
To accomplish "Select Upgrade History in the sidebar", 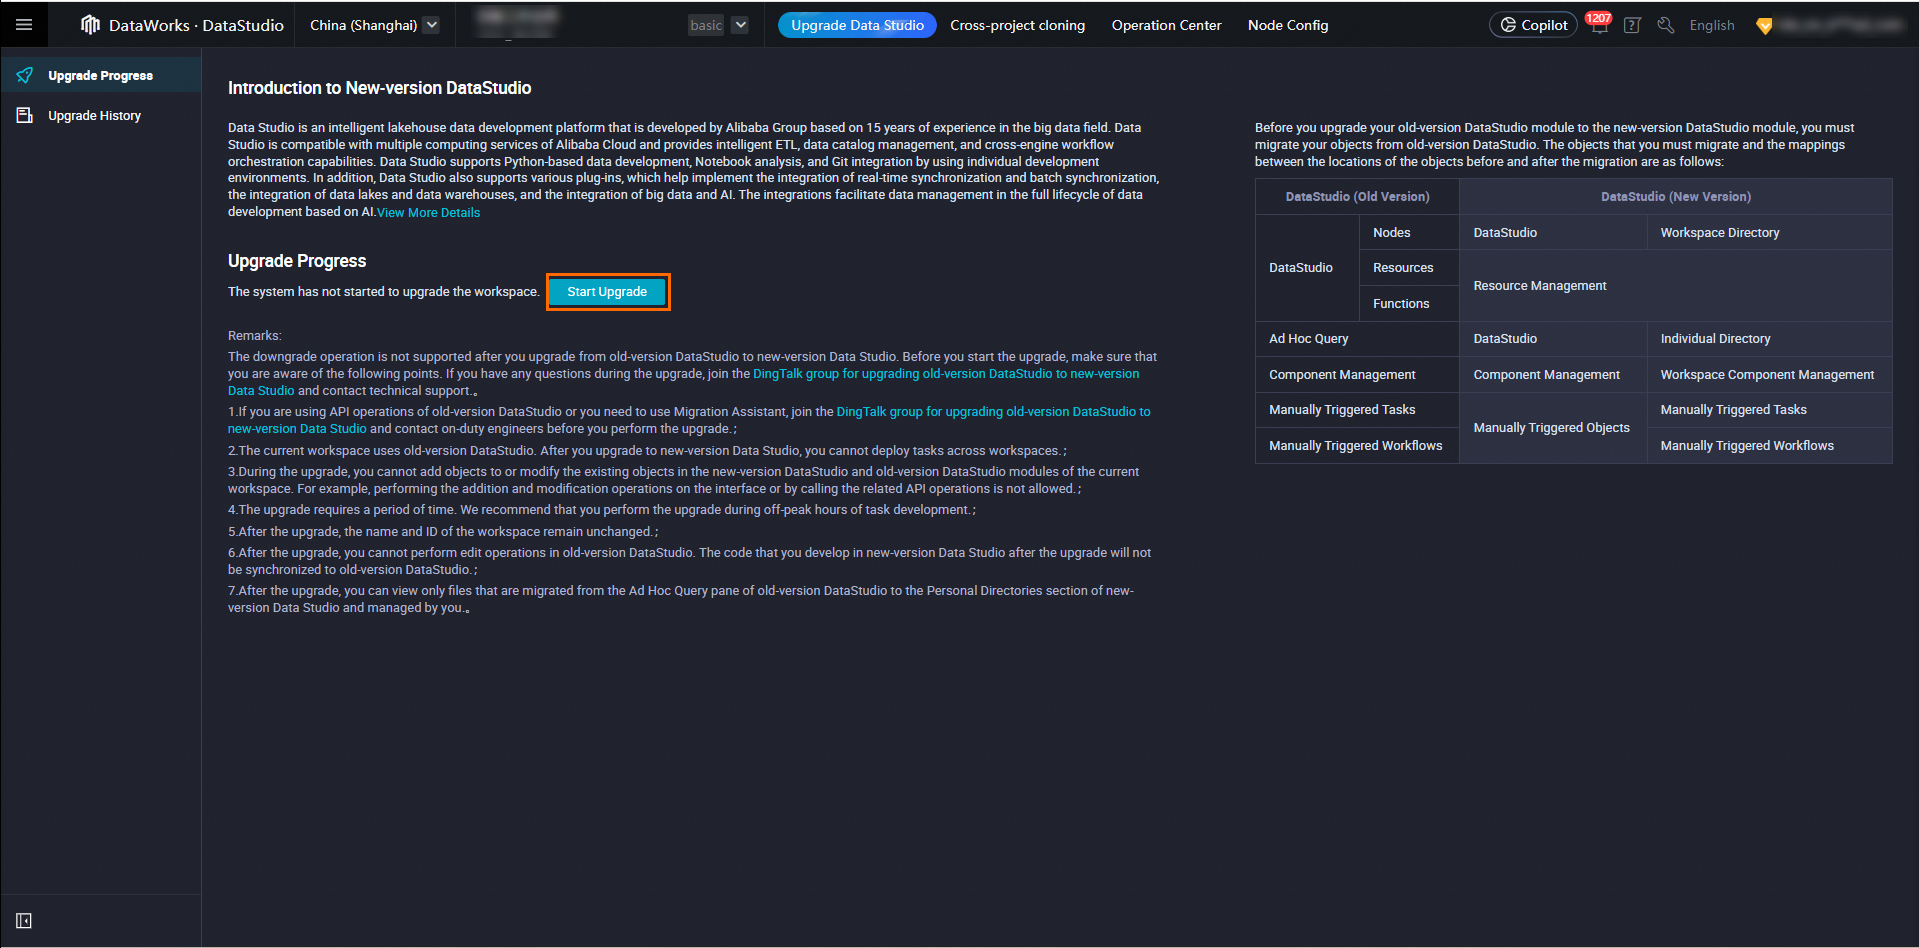I will tap(101, 116).
